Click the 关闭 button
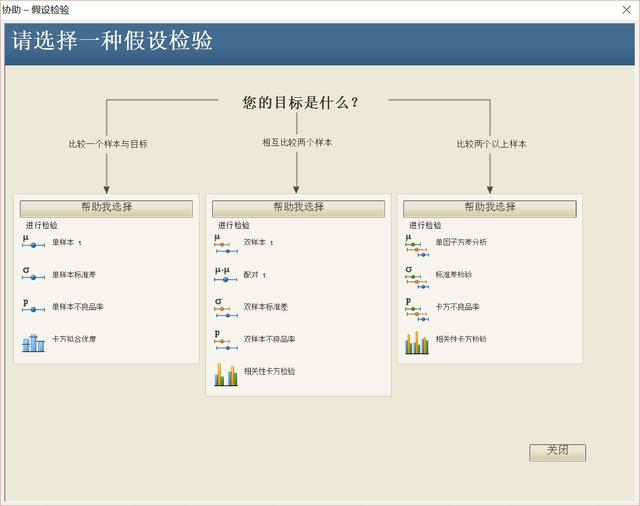 558,453
